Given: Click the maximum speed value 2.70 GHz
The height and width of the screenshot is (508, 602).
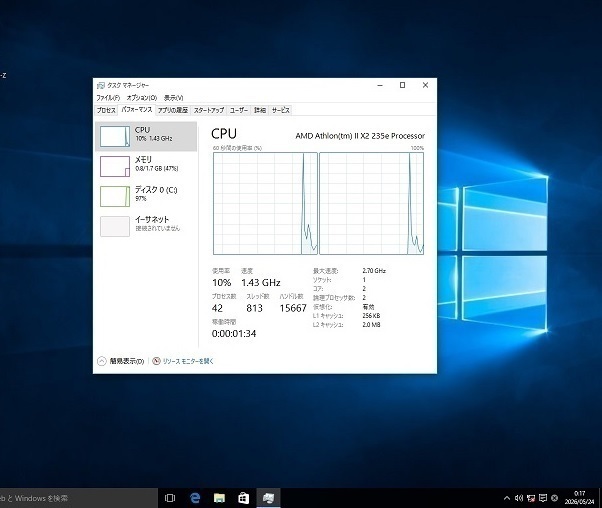Looking at the screenshot, I should [374, 271].
